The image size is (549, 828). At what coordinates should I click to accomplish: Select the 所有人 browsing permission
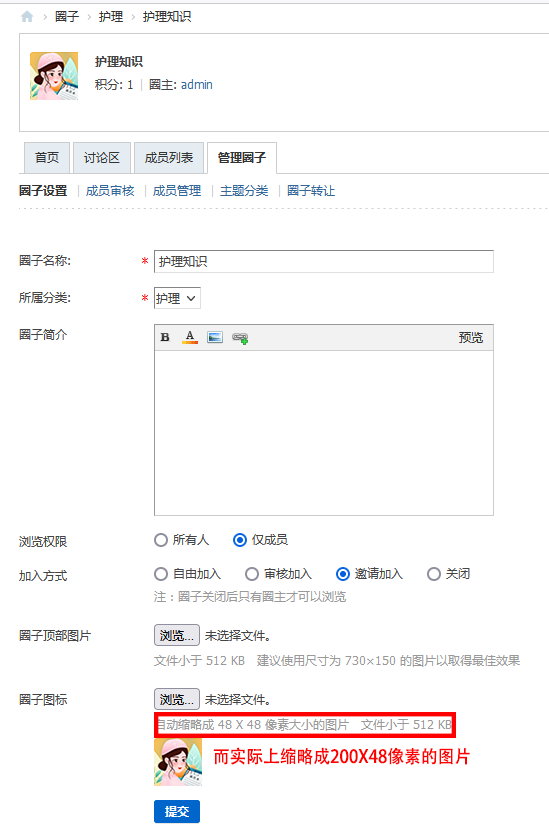coord(160,540)
